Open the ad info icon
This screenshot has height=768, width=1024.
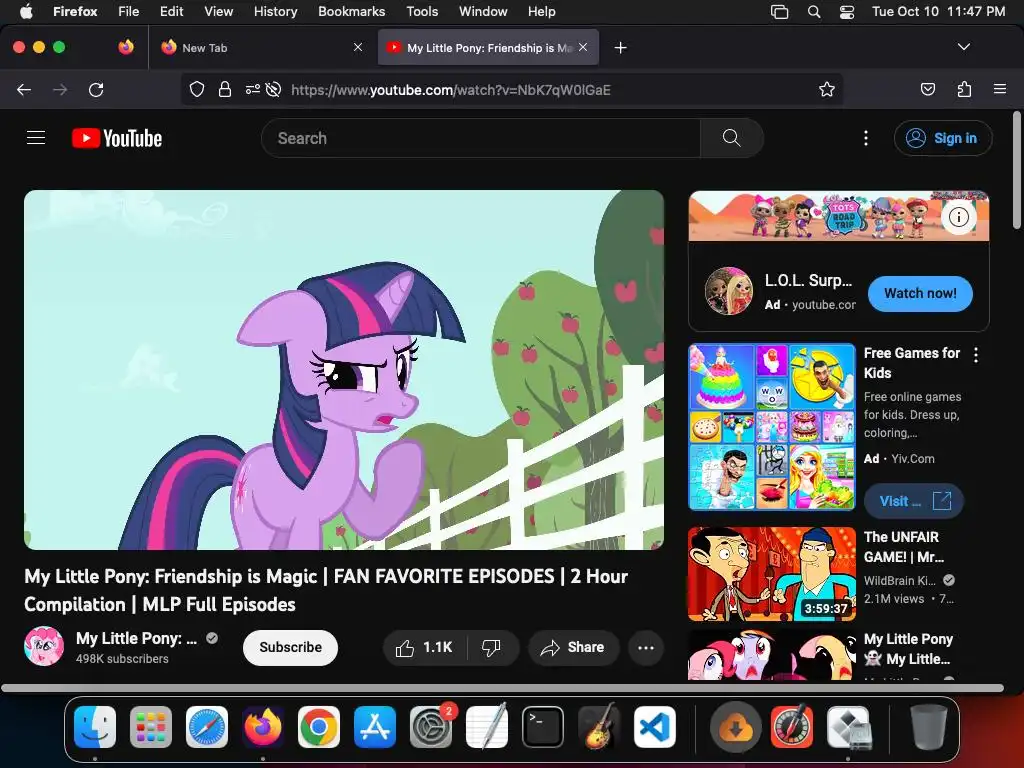tap(958, 217)
